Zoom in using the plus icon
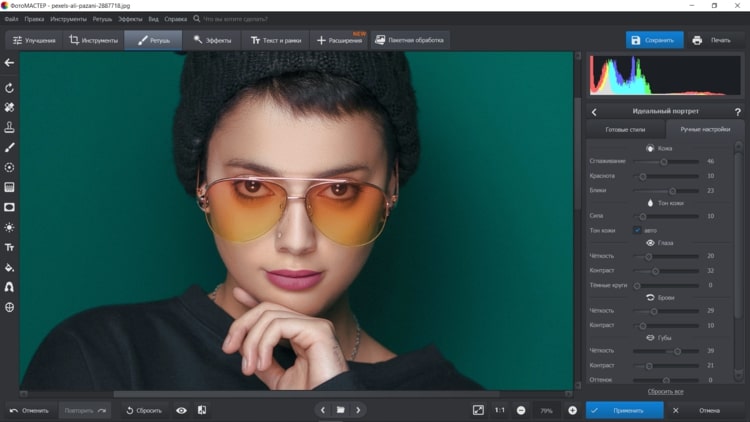Image resolution: width=750 pixels, height=422 pixels. pos(572,410)
